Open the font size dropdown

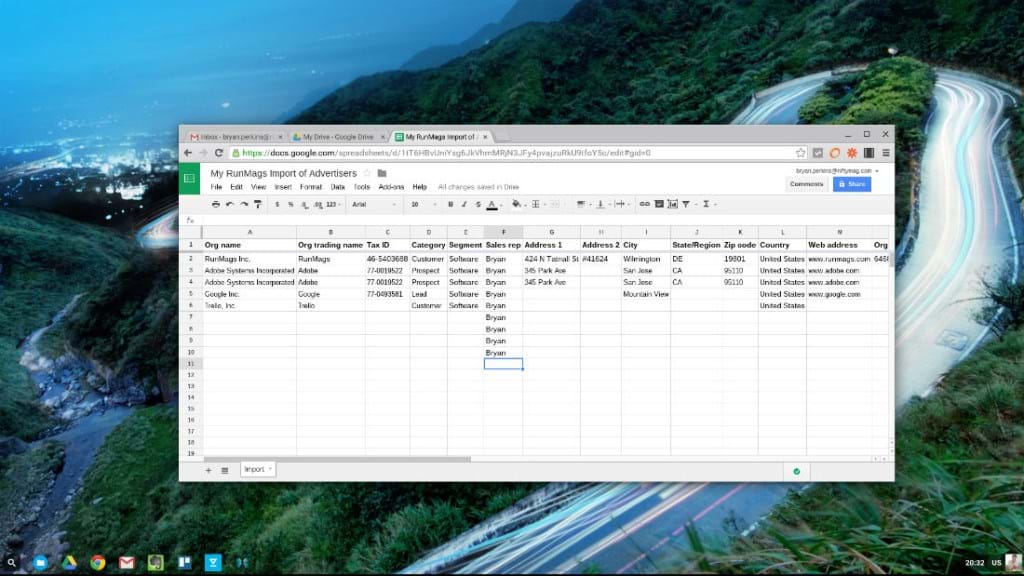[424, 204]
